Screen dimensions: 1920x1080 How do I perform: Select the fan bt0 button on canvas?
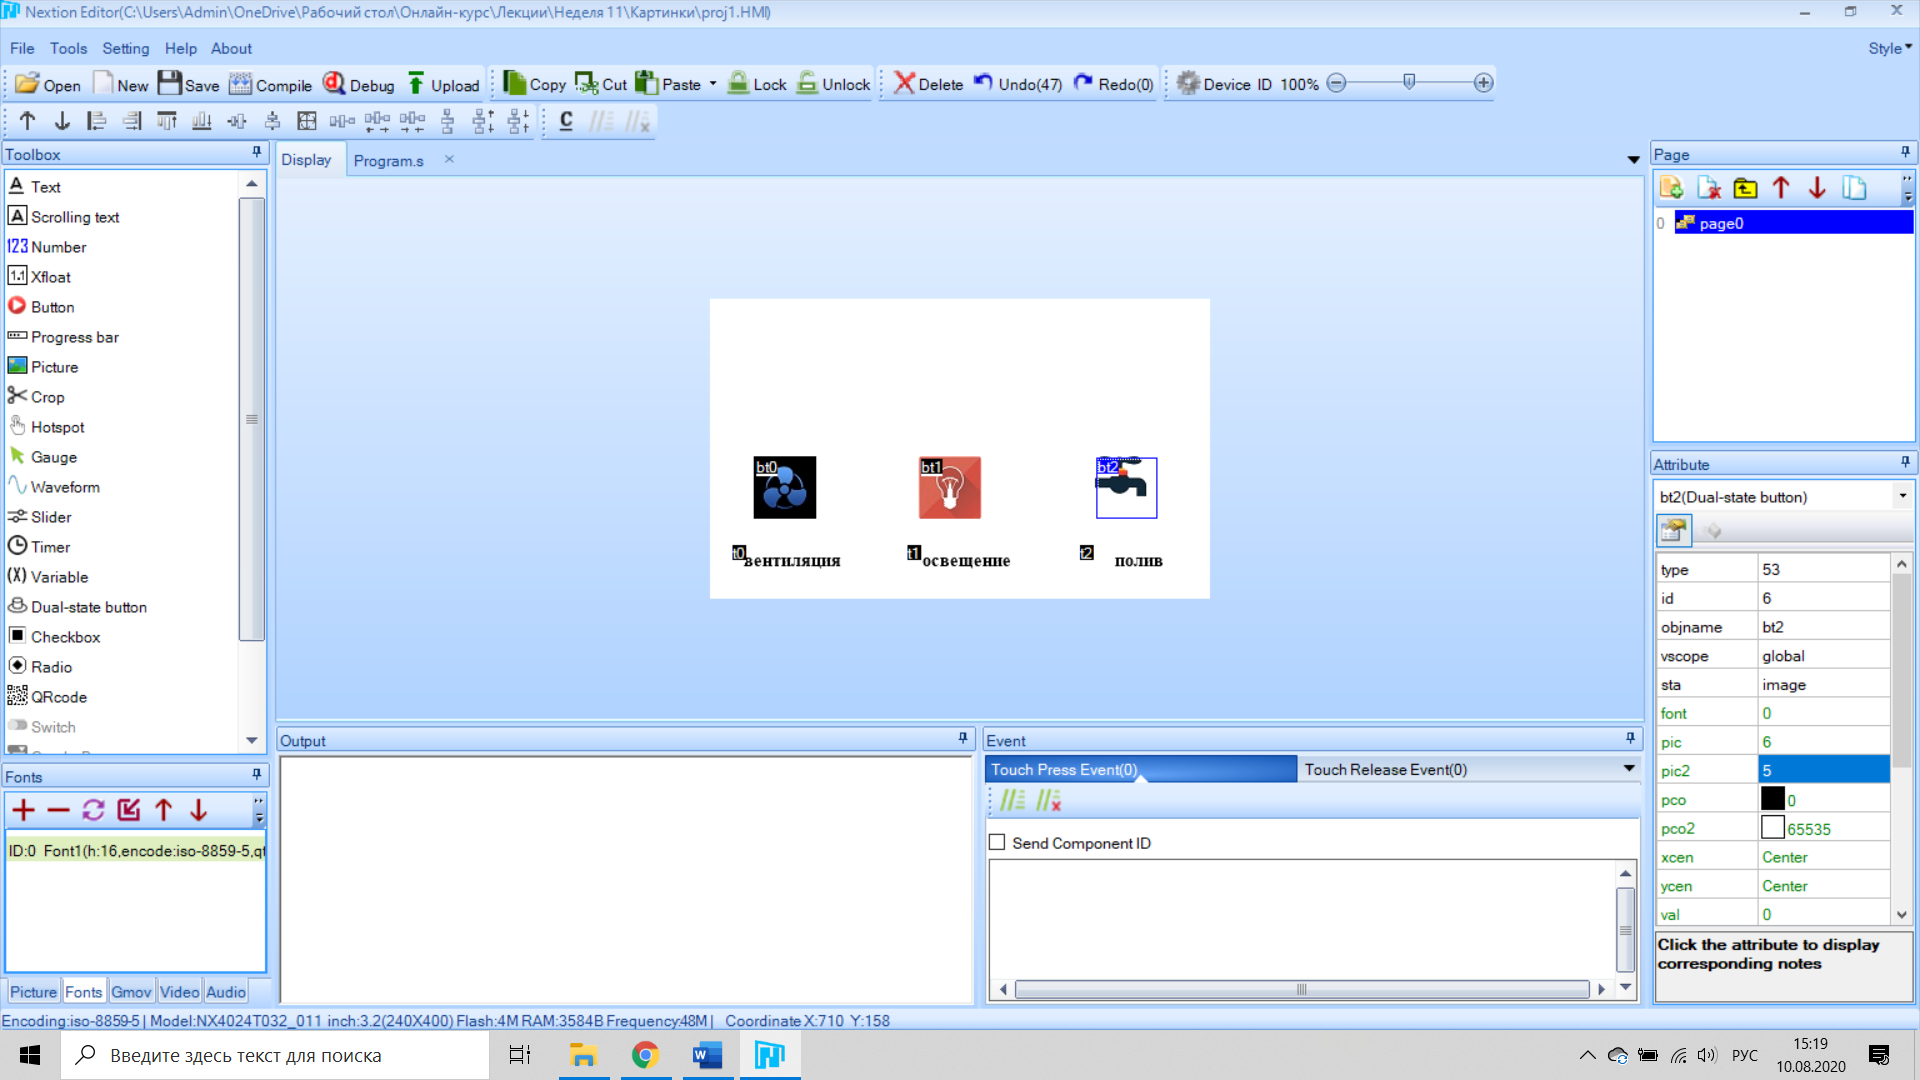coord(784,488)
